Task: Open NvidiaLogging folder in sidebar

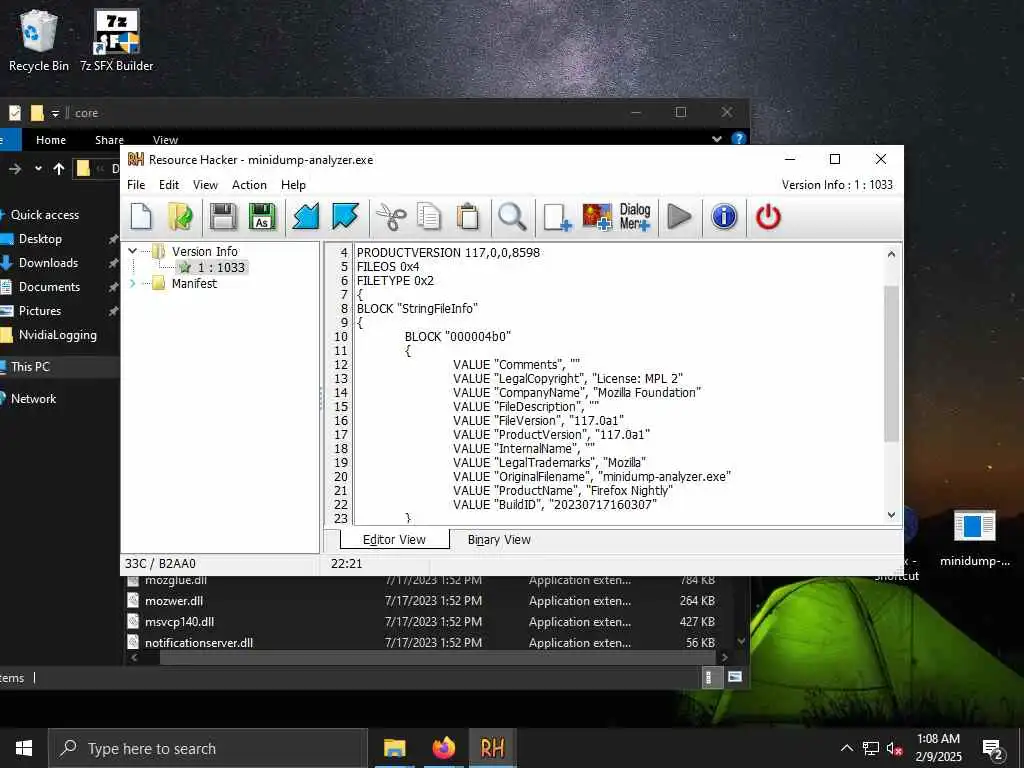Action: coord(57,335)
